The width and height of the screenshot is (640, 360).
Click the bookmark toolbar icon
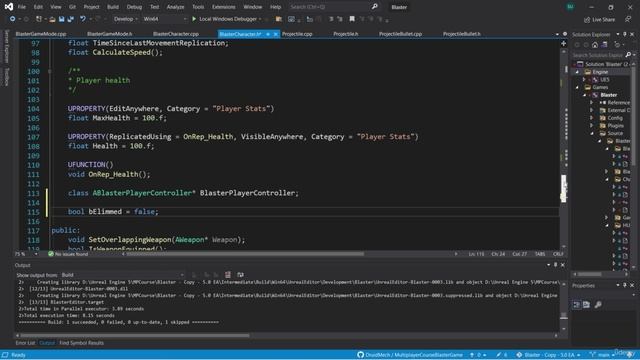(352, 19)
